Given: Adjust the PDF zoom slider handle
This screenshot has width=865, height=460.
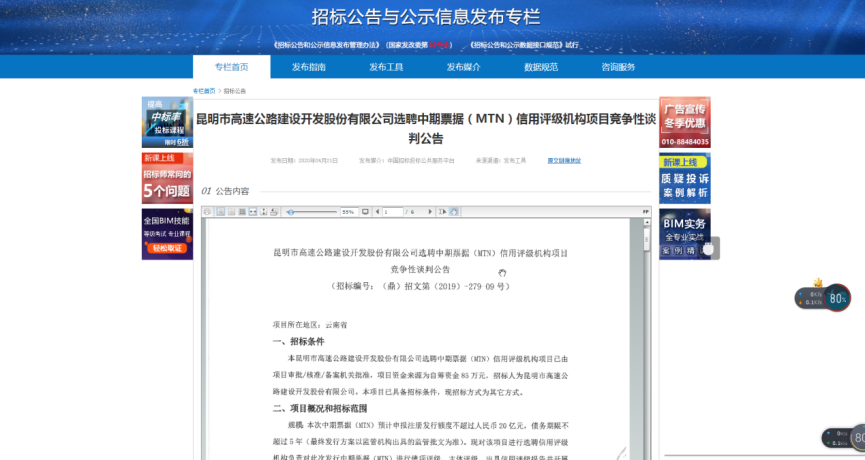Looking at the screenshot, I should coord(291,212).
